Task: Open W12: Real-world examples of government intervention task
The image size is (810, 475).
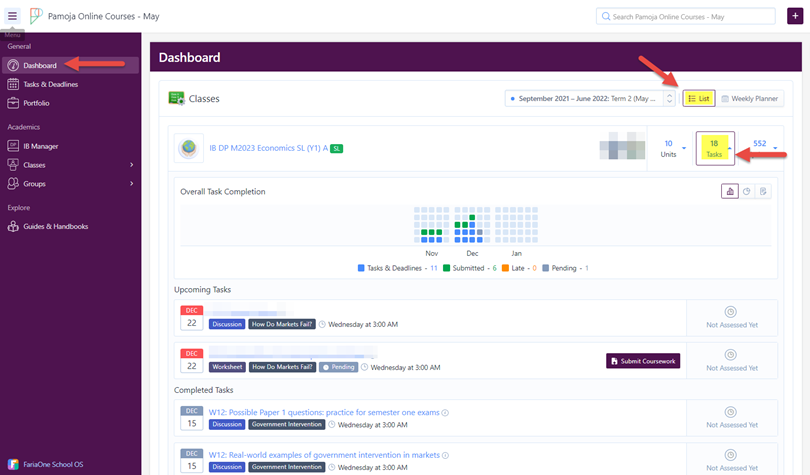Action: [324, 455]
